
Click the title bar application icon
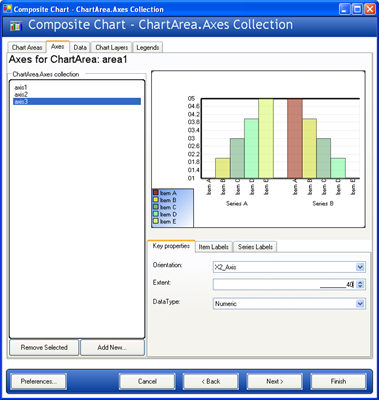tap(7, 9)
